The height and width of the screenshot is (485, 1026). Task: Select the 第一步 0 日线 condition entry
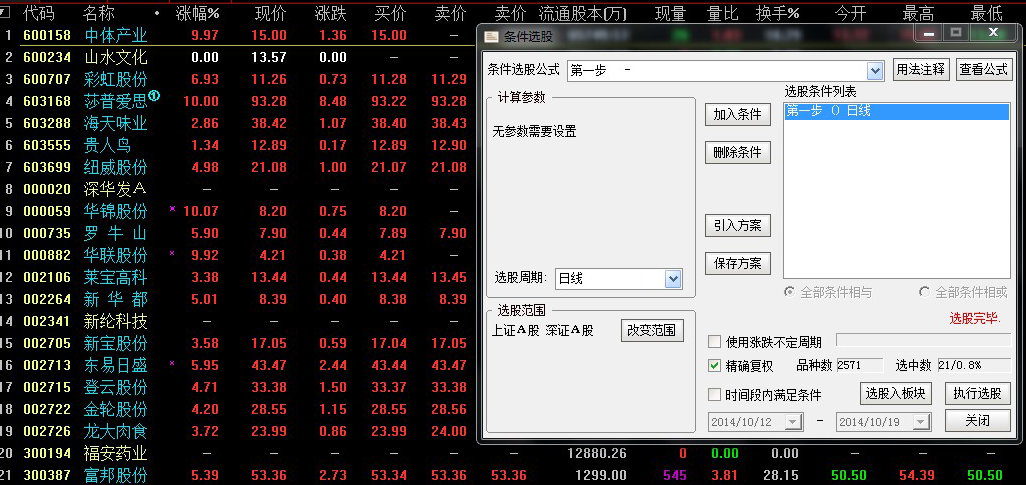point(896,111)
